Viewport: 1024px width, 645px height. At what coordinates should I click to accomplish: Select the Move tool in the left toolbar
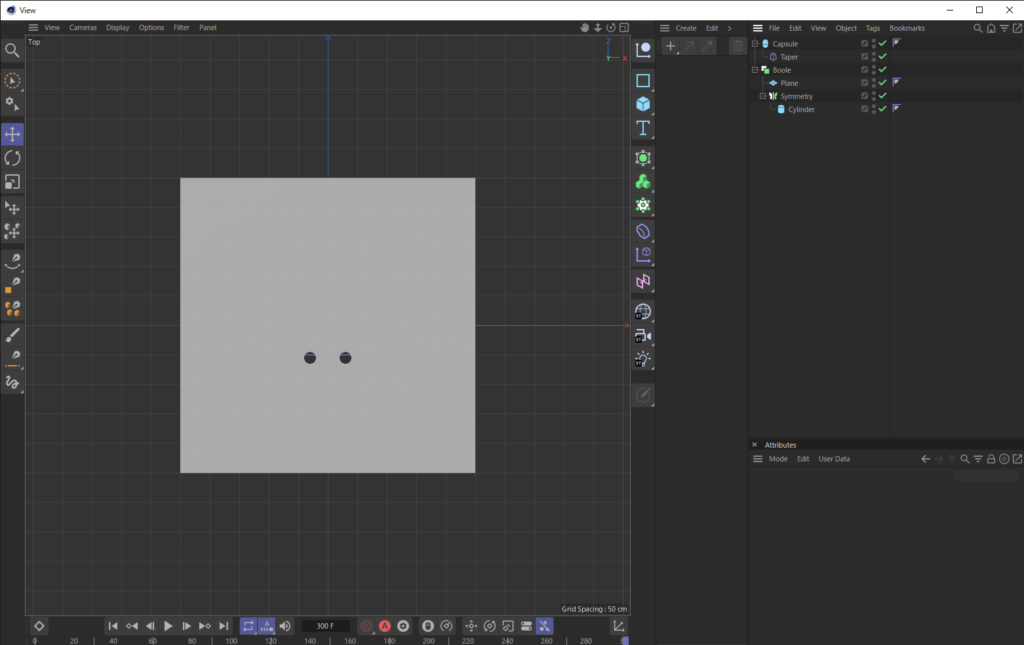(x=12, y=133)
